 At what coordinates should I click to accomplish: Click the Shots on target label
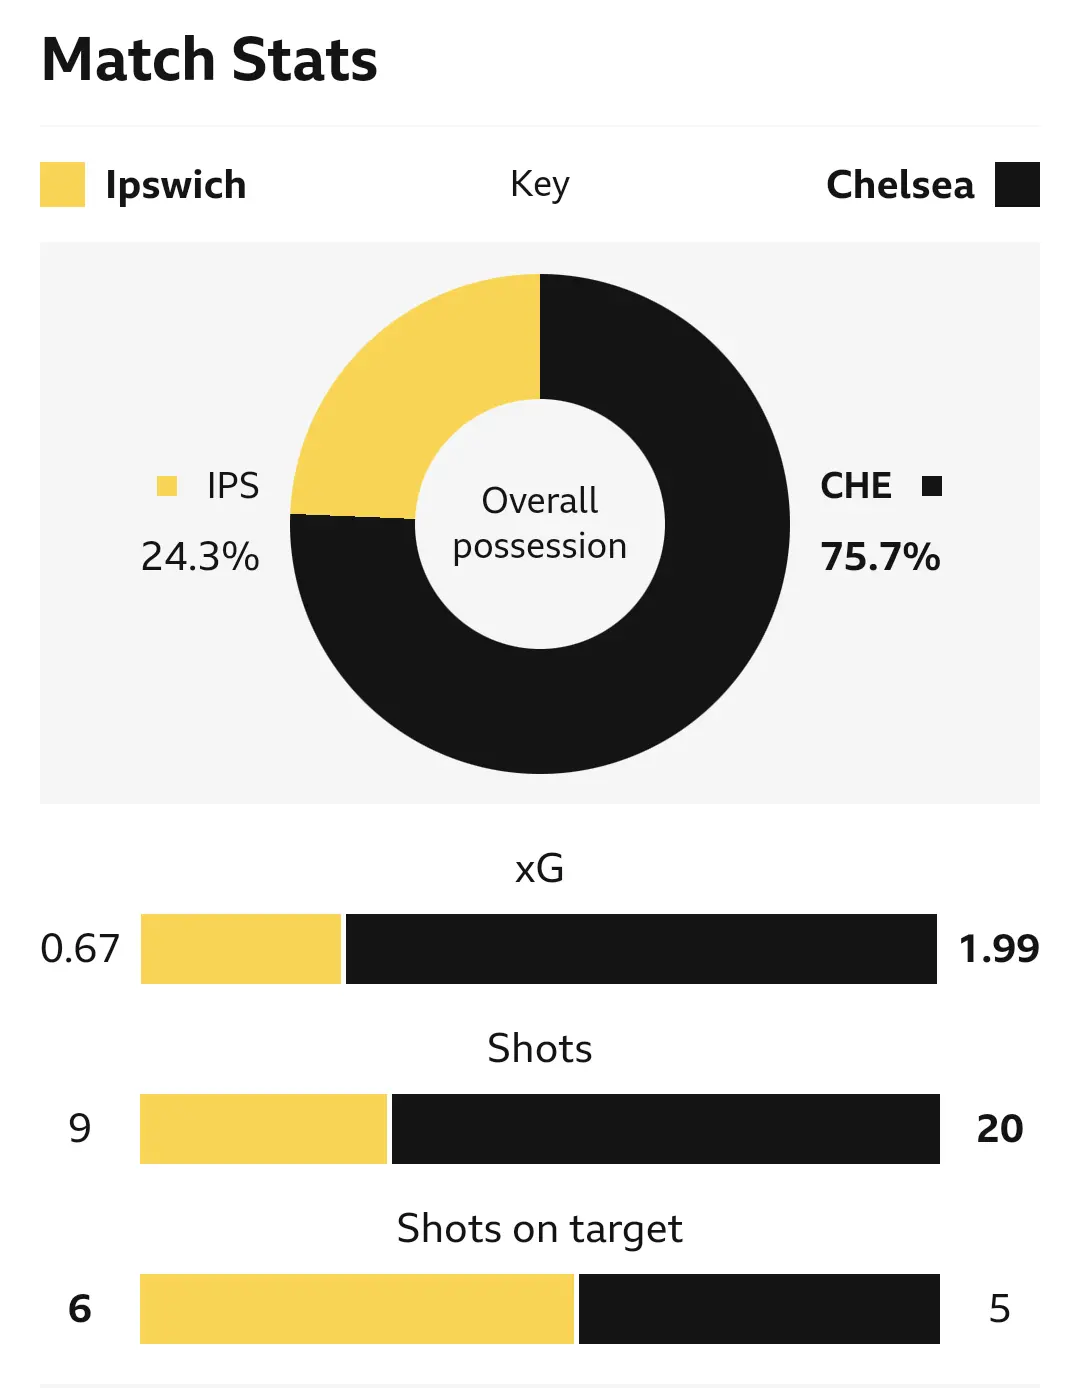tap(540, 1229)
